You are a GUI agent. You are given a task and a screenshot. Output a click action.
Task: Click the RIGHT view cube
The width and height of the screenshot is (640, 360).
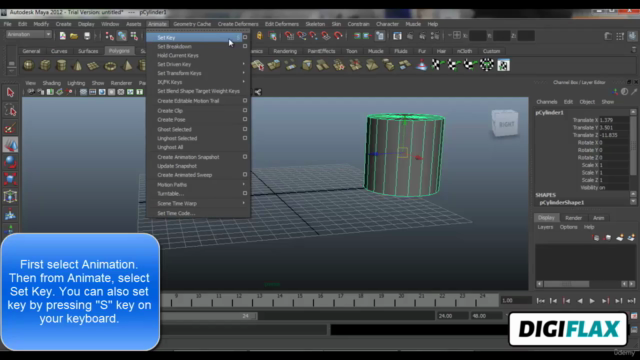coord(505,123)
